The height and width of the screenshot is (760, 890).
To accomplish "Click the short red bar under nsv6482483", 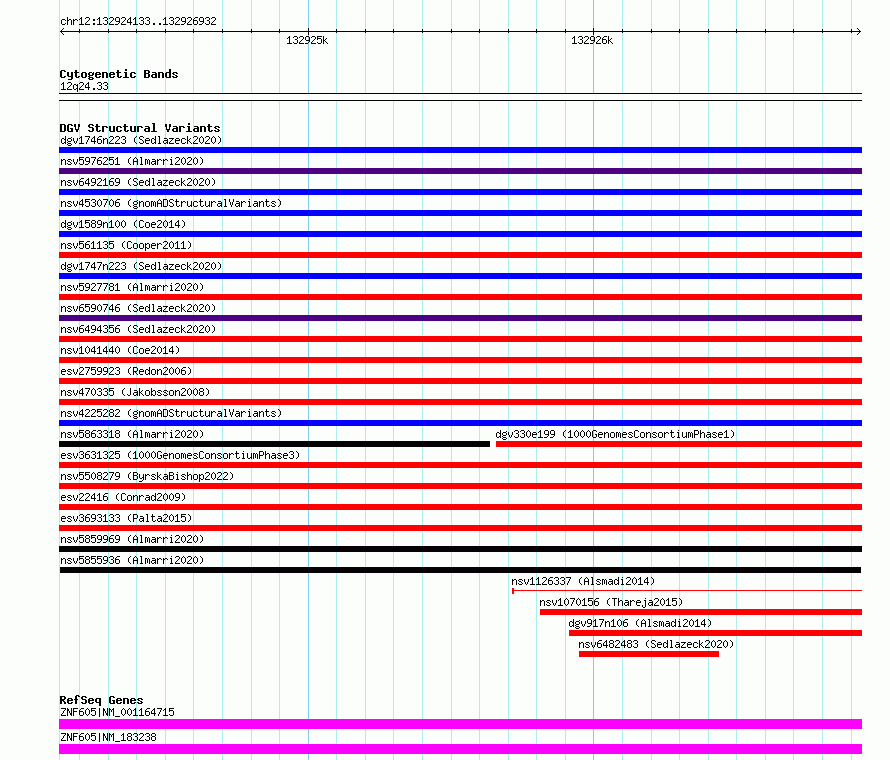I will pos(649,654).
